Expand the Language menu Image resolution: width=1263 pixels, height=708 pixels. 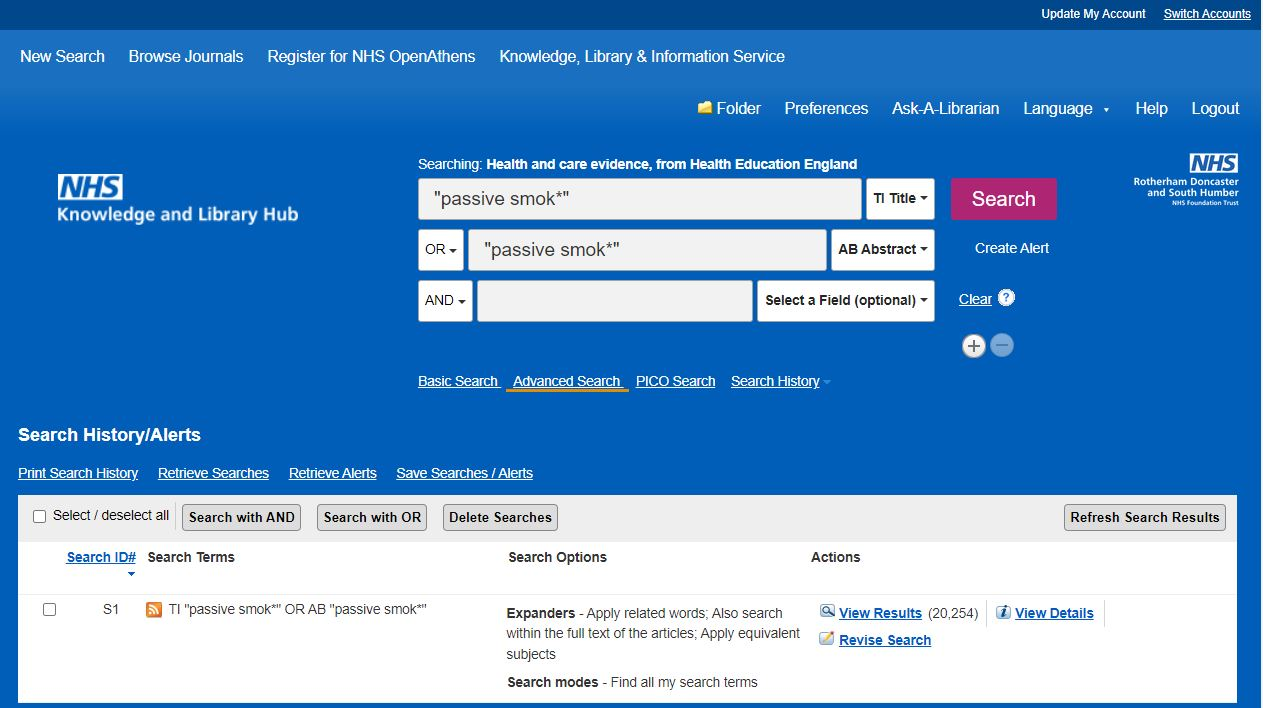(x=1066, y=109)
